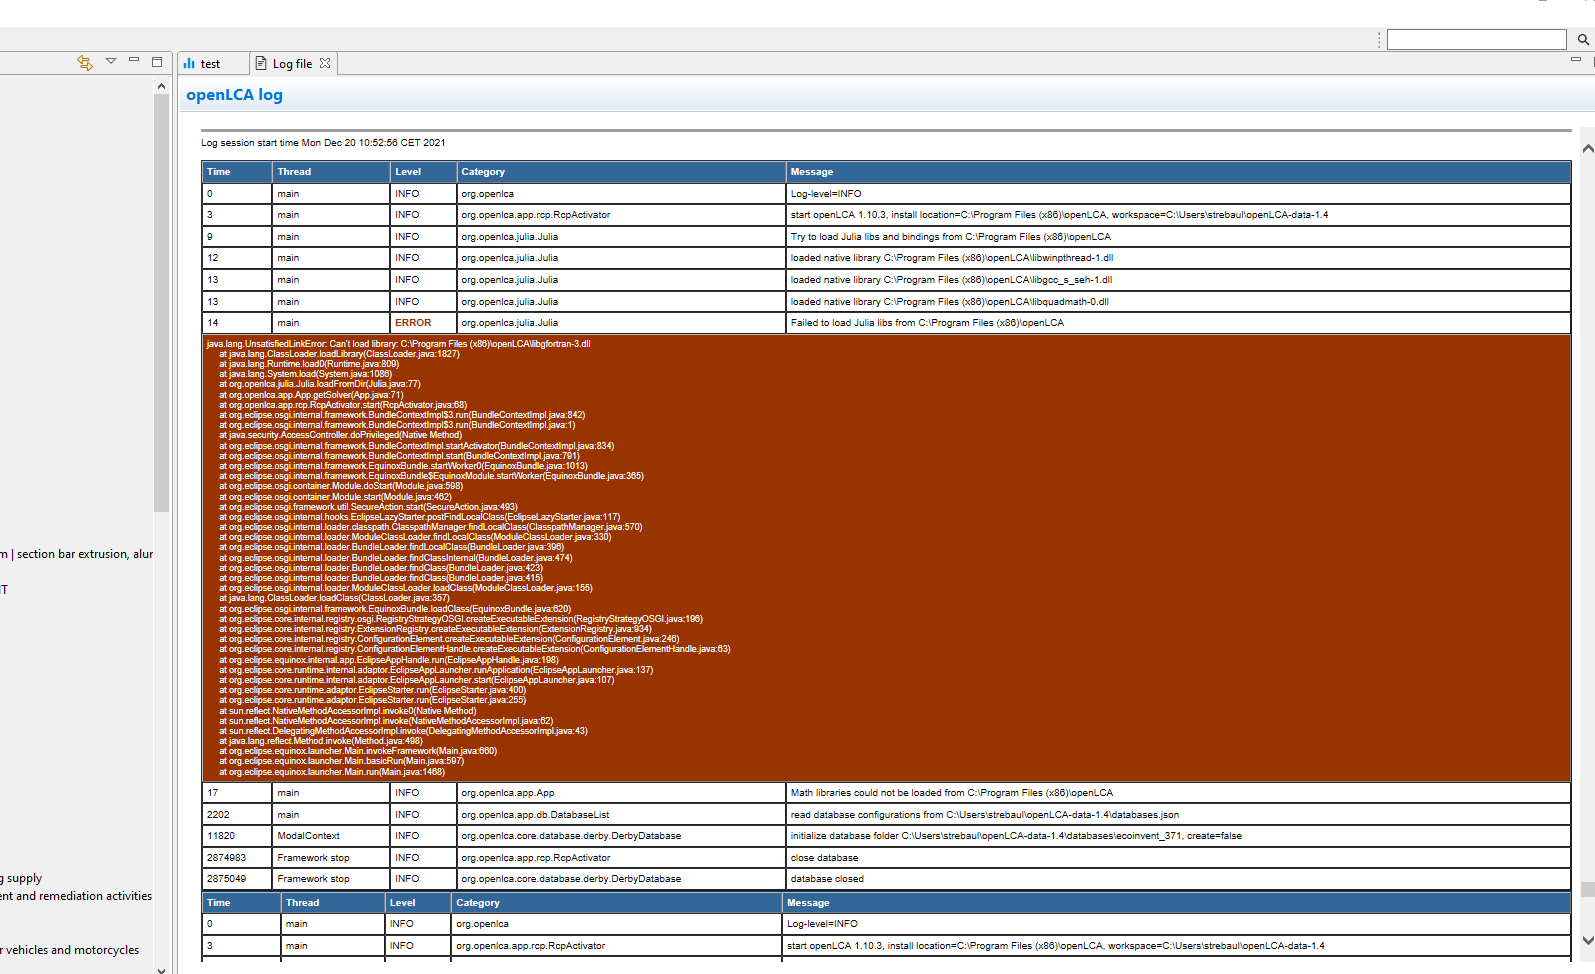This screenshot has width=1595, height=974.
Task: Maximize the left navigation panel
Action: pos(157,62)
